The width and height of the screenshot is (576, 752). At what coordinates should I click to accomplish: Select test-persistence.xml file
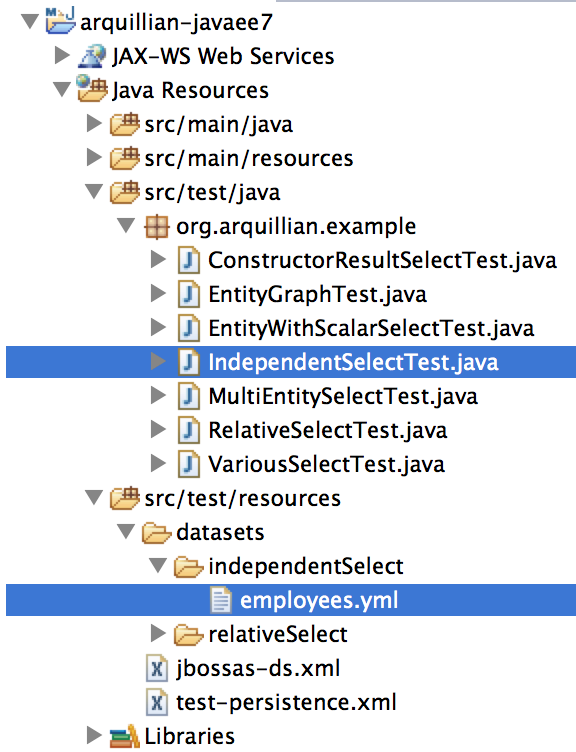tap(286, 703)
